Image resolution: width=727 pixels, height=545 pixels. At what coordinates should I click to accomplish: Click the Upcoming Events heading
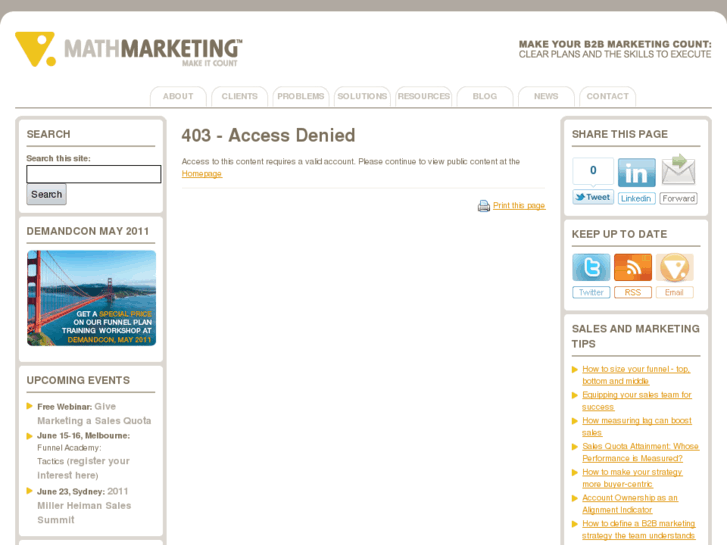click(x=78, y=380)
